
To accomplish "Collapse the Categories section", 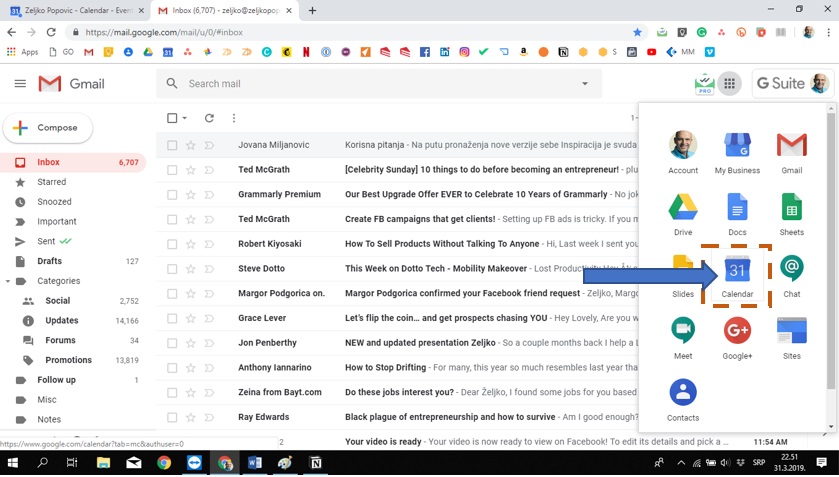I will coord(7,281).
